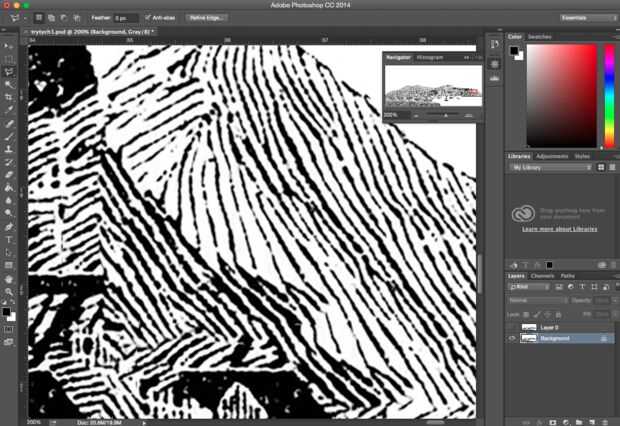This screenshot has width=620, height=426.
Task: Select the Magic Wand tool
Action: click(x=8, y=85)
